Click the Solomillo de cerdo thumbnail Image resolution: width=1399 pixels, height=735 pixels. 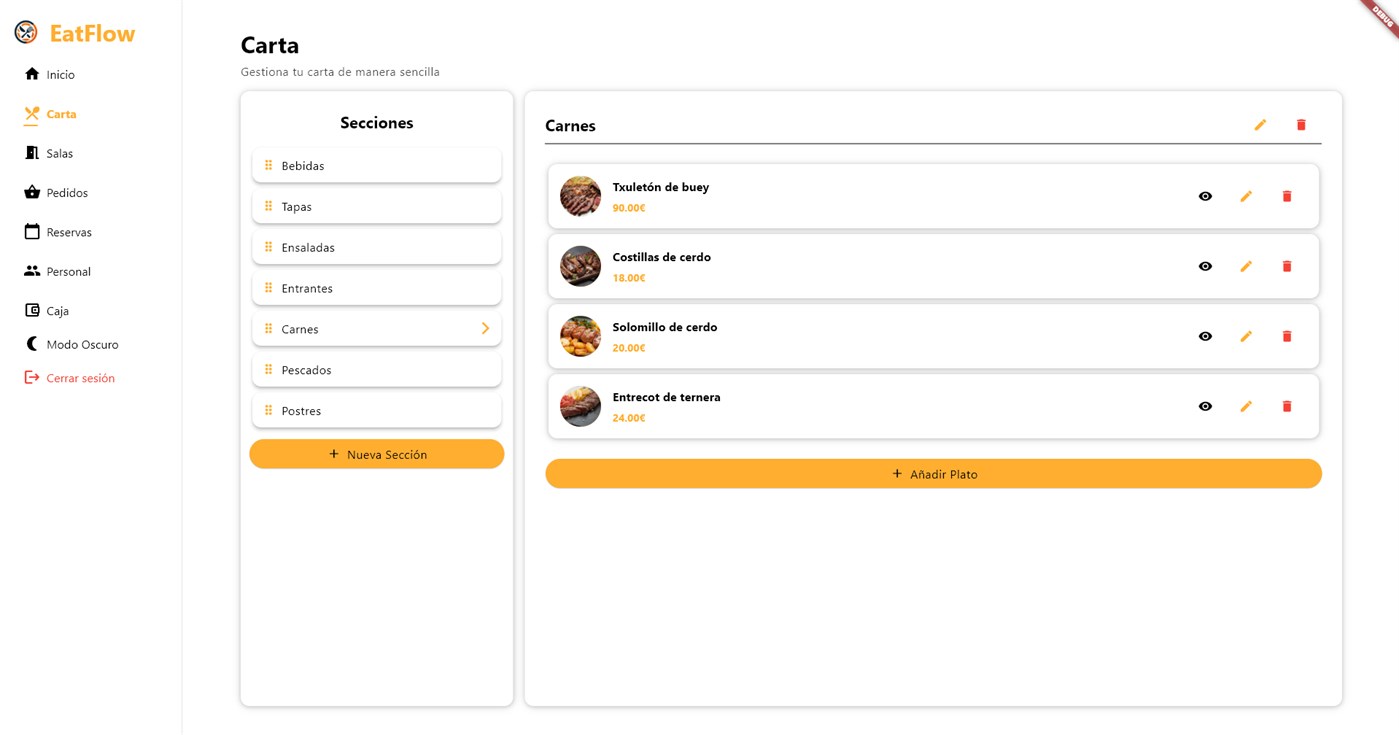click(x=580, y=336)
